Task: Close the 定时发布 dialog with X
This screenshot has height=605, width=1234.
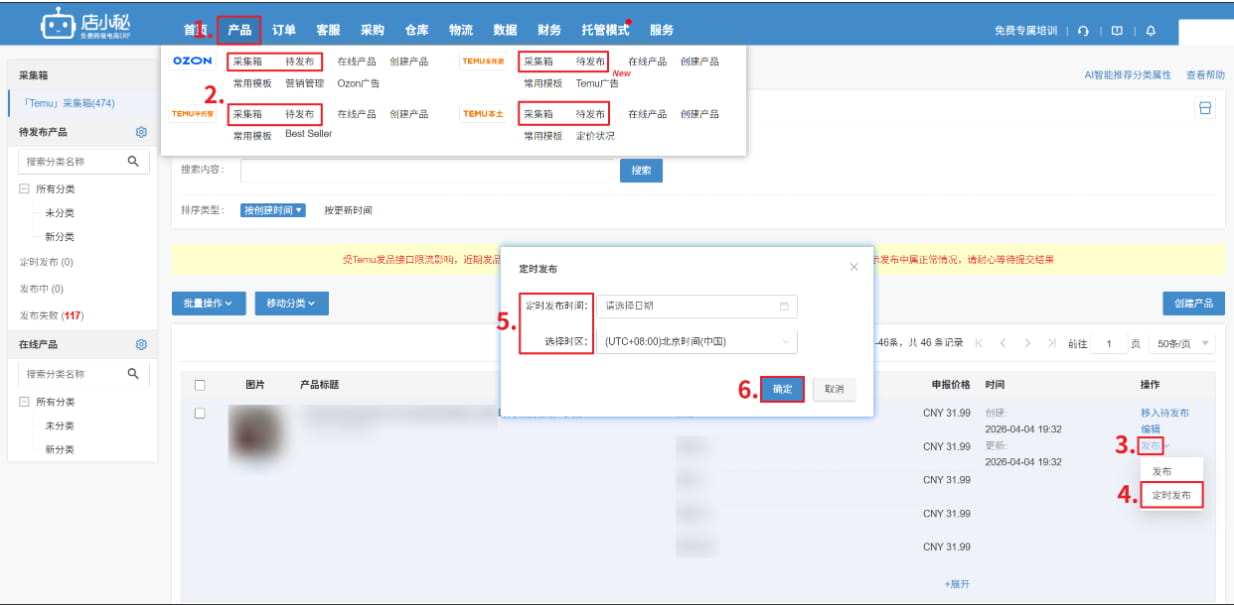Action: 853,267
